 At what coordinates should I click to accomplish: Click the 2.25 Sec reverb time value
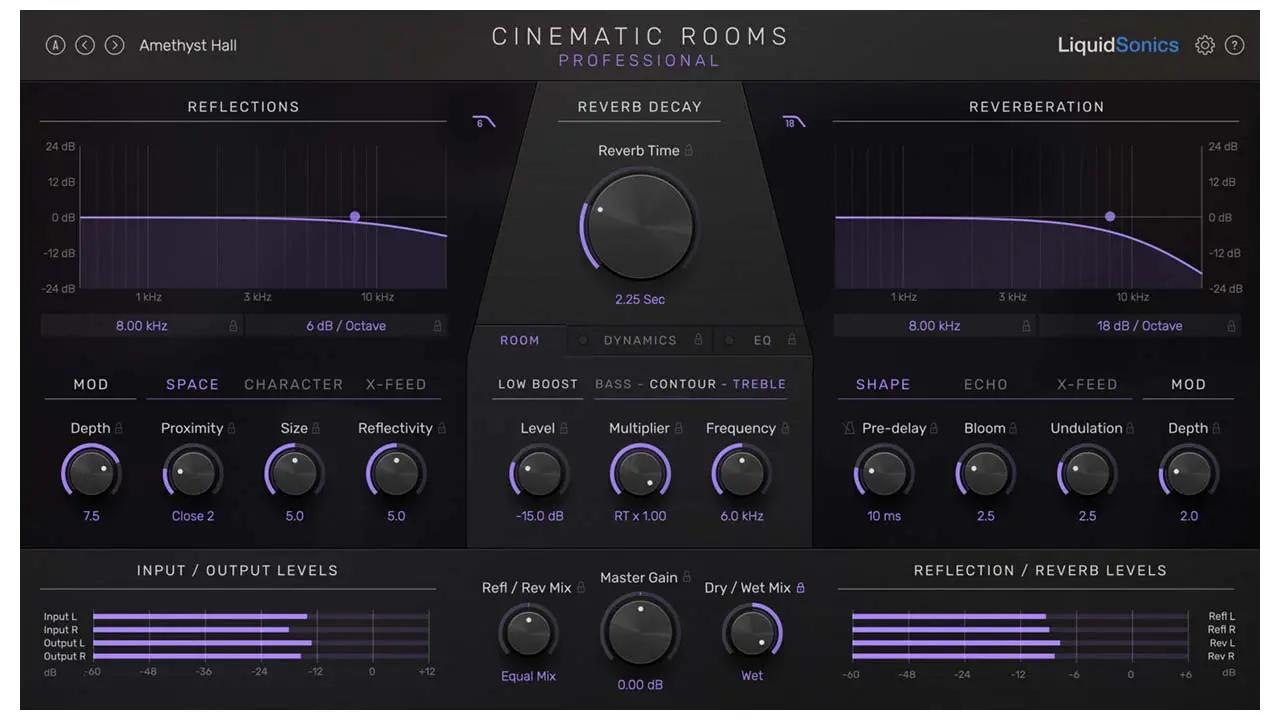click(x=640, y=299)
